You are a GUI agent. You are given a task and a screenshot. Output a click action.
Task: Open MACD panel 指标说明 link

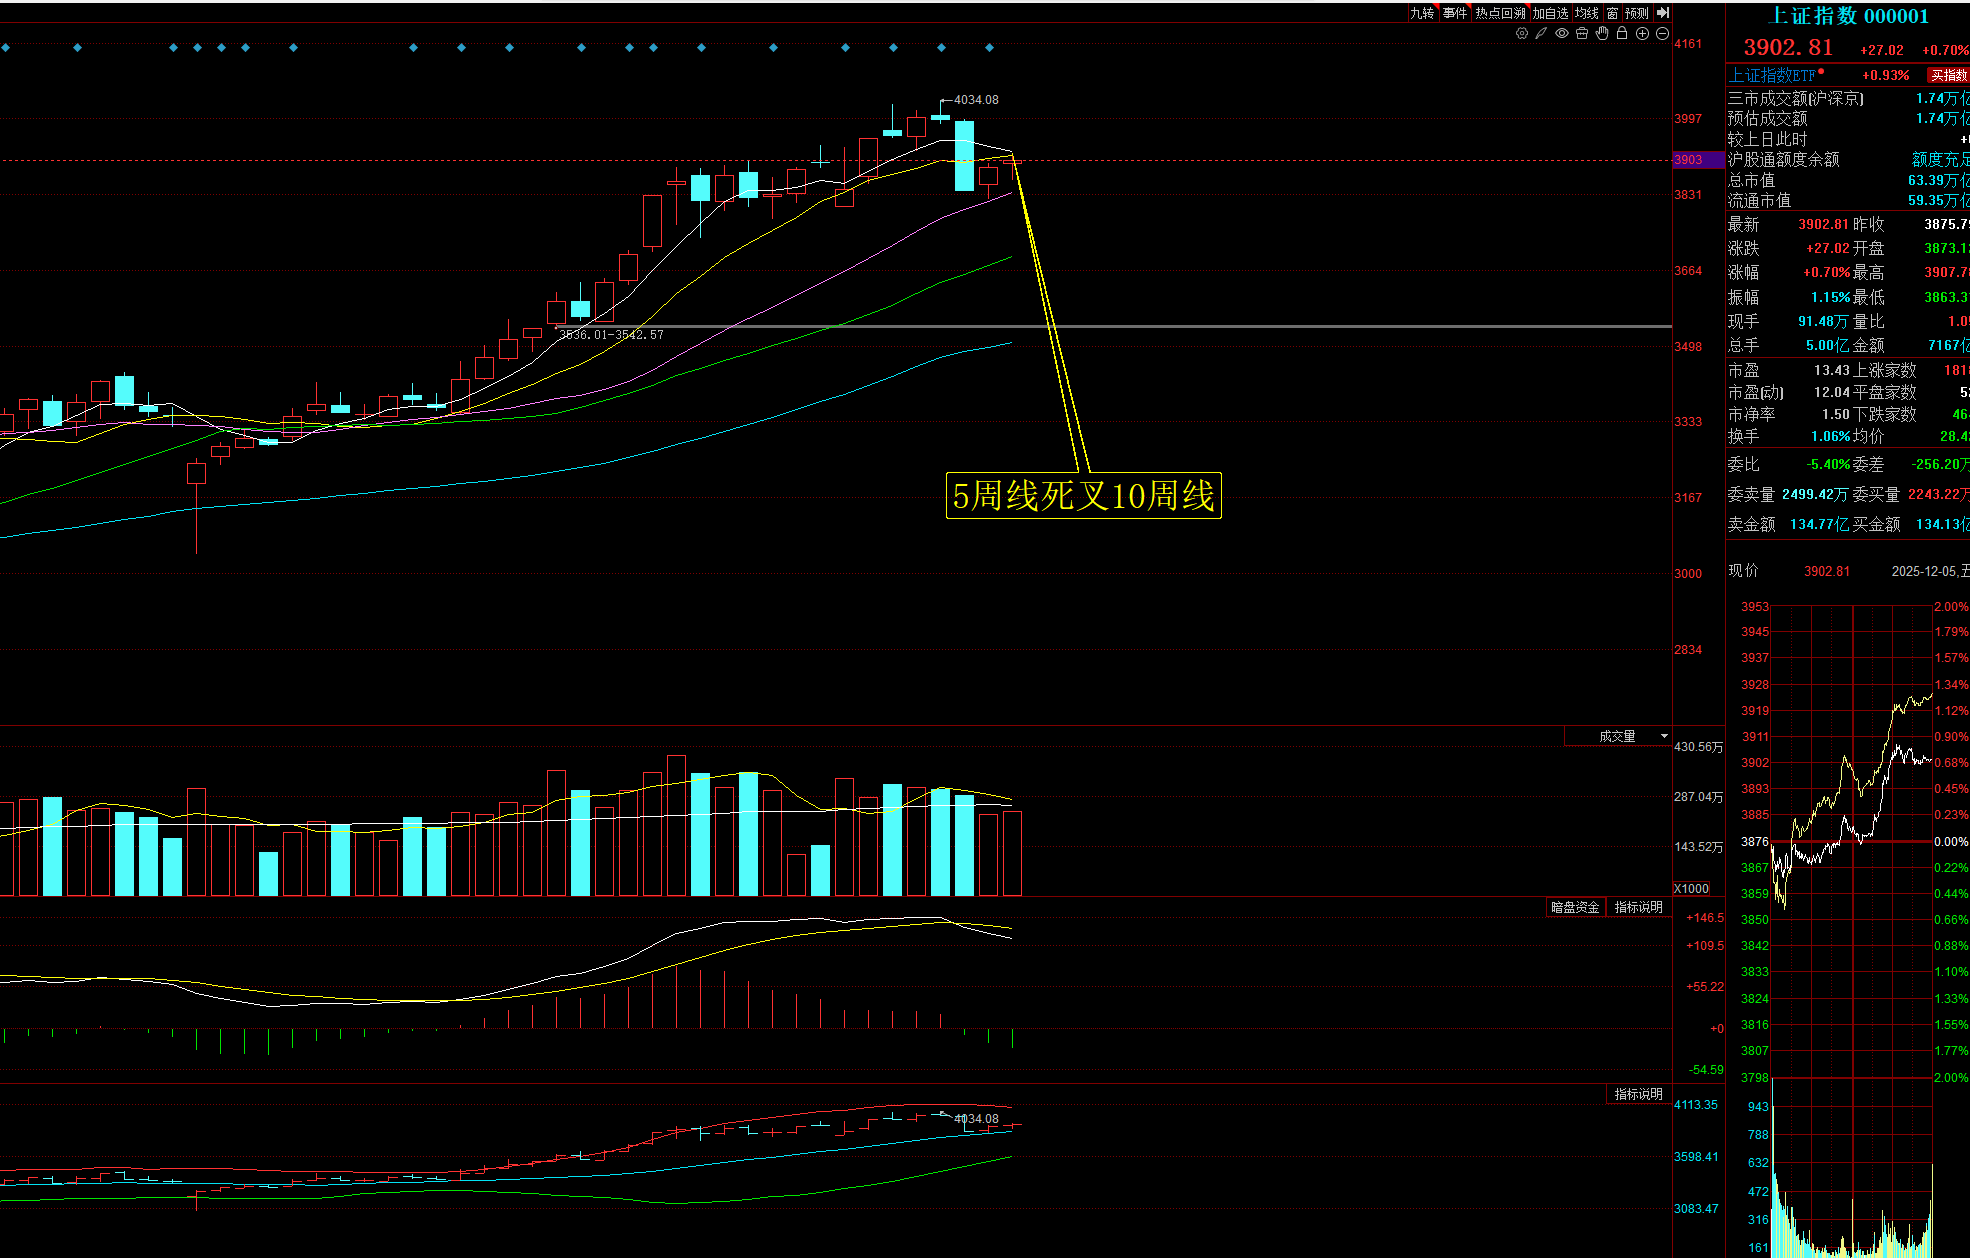coord(1638,907)
